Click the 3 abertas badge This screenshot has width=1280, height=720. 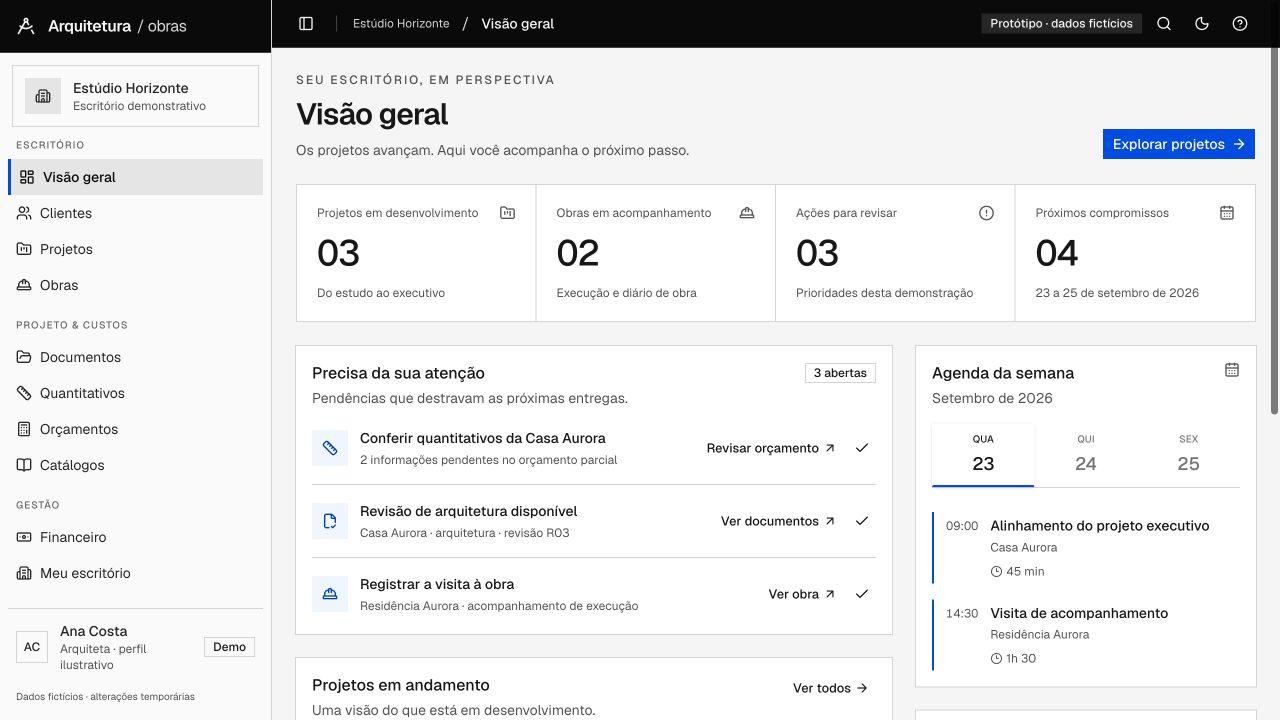coord(840,373)
